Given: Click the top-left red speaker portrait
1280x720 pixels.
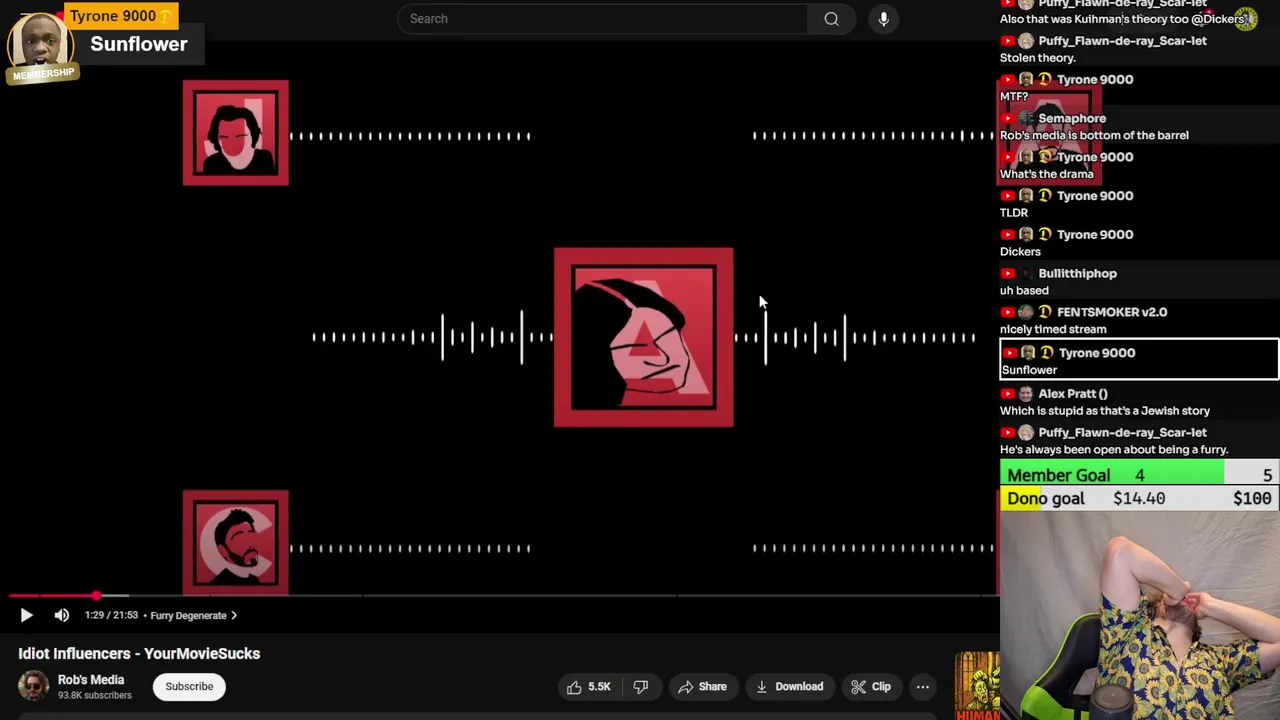Looking at the screenshot, I should coord(236,133).
